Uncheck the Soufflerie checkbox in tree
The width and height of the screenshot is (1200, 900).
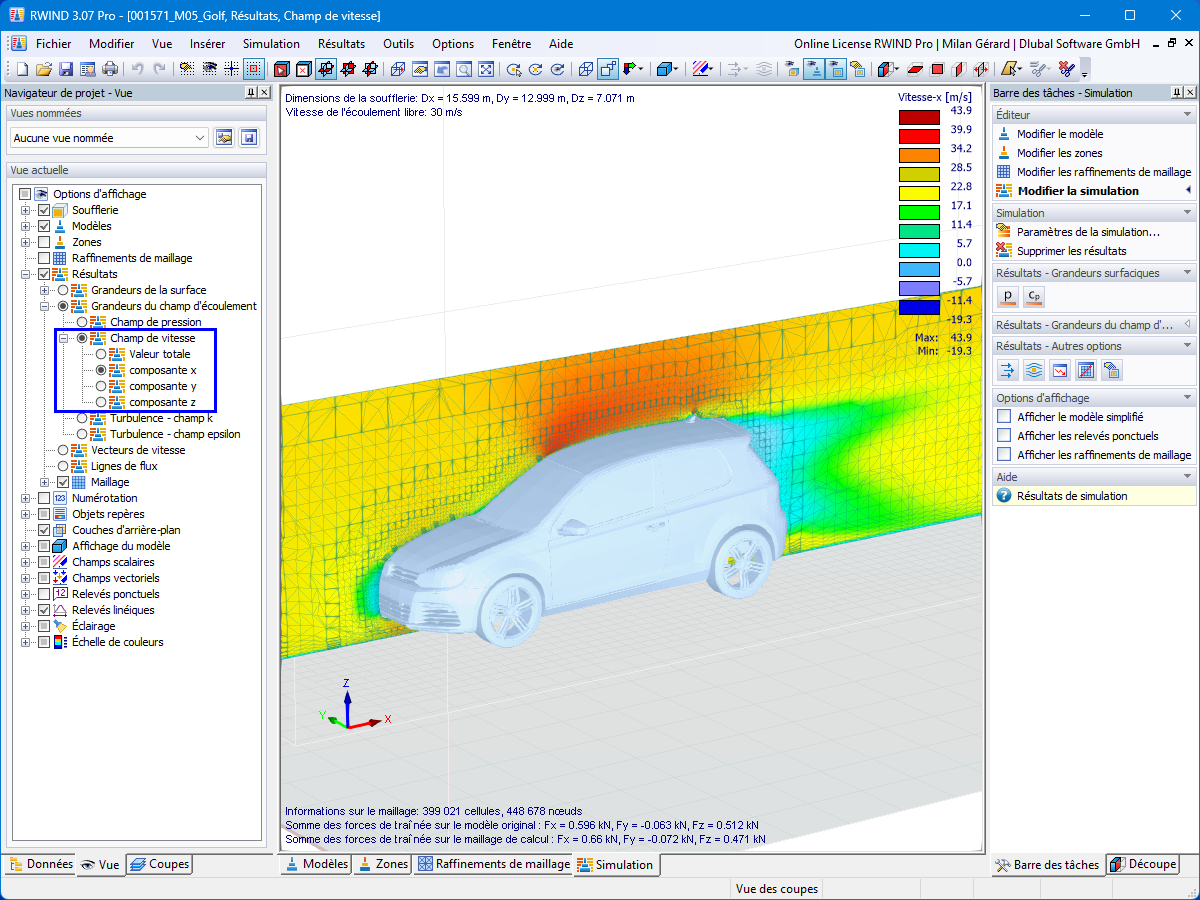pyautogui.click(x=44, y=210)
